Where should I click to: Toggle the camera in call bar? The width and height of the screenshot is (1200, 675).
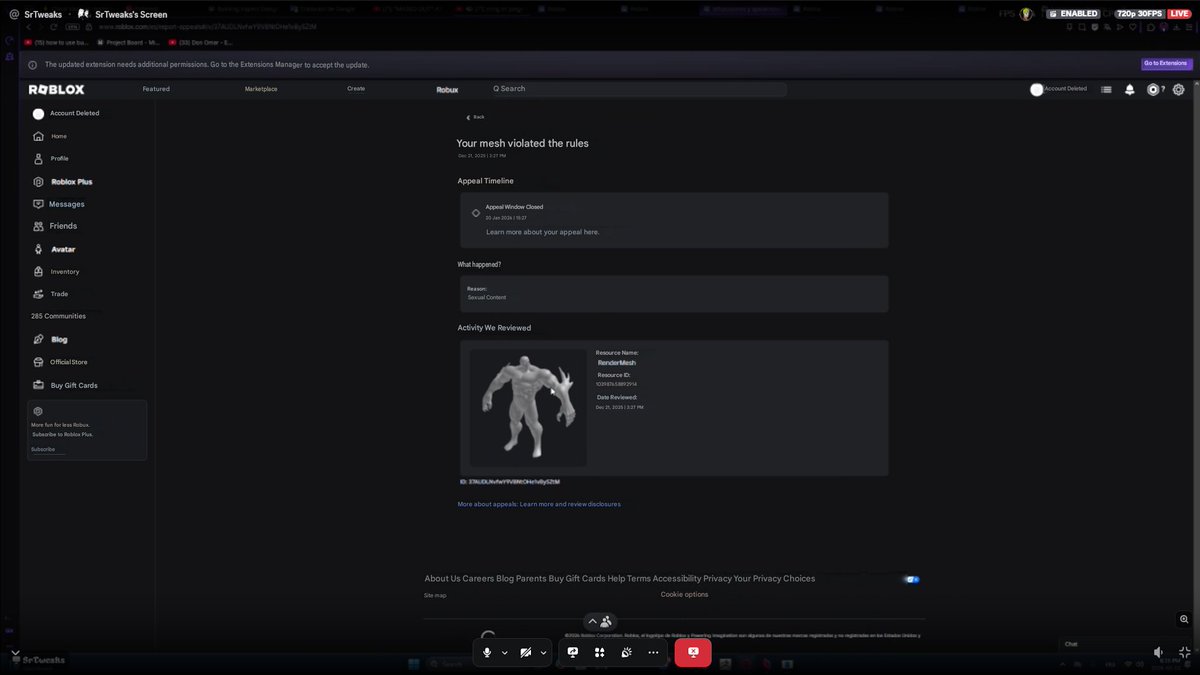coord(526,652)
